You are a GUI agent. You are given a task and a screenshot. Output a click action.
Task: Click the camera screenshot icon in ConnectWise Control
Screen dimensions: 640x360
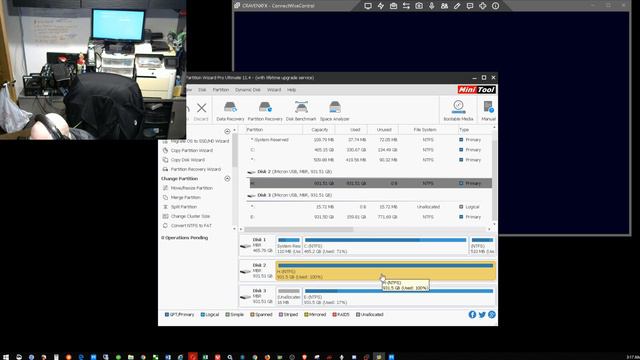click(419, 6)
